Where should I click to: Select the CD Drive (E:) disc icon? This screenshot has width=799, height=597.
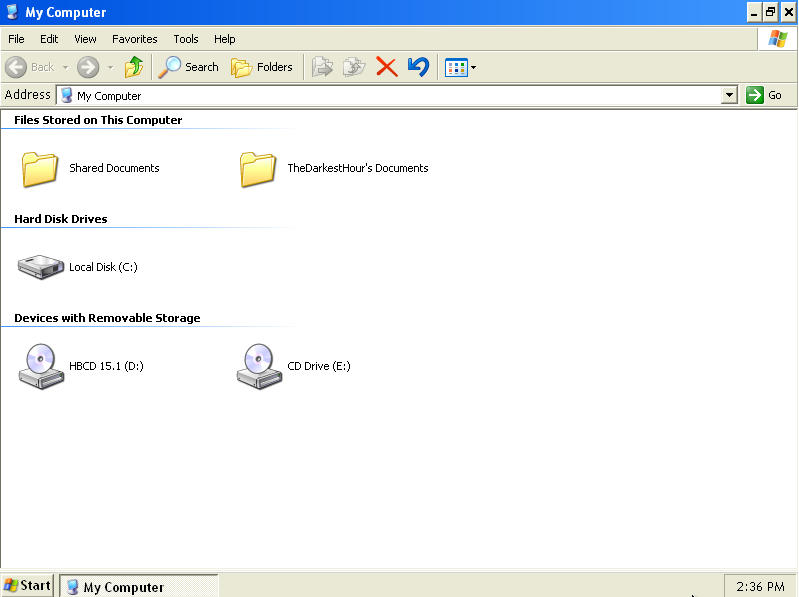[x=259, y=366]
